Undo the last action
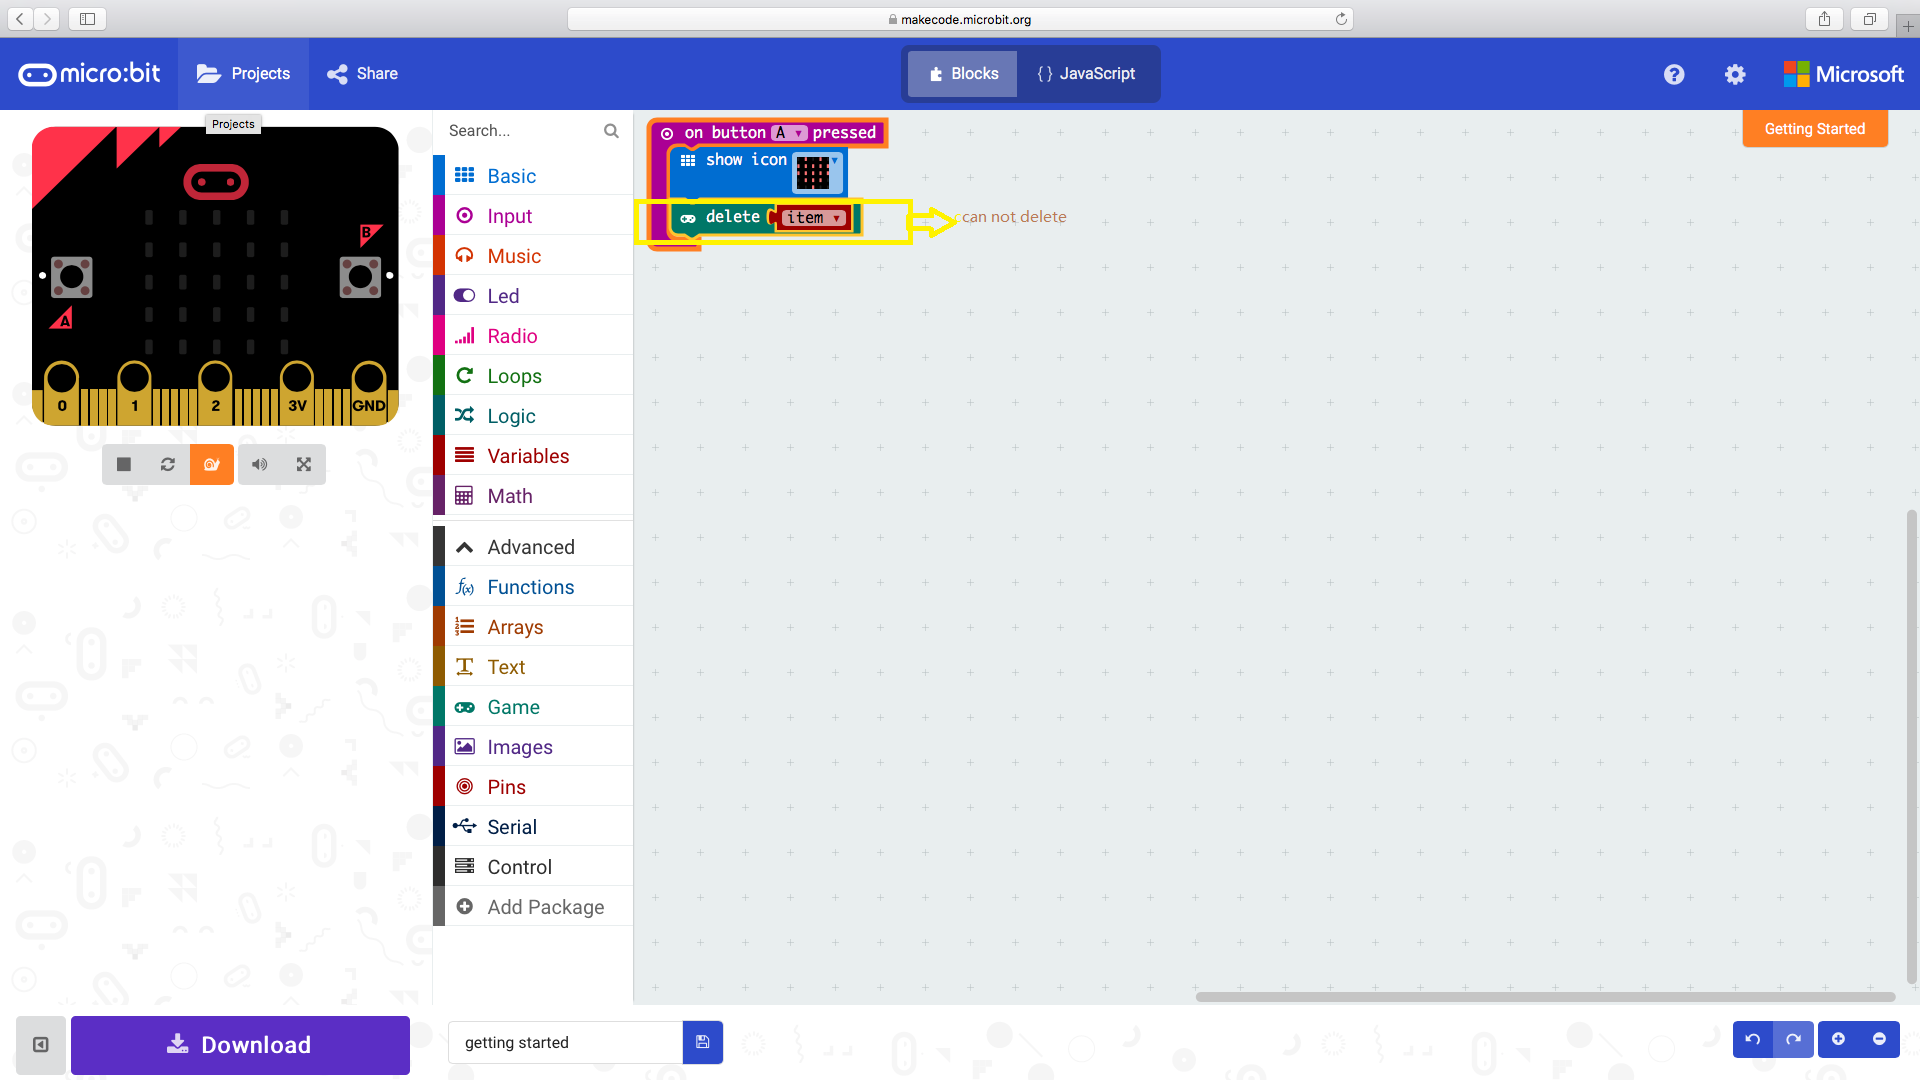1920x1080 pixels. tap(1753, 1039)
